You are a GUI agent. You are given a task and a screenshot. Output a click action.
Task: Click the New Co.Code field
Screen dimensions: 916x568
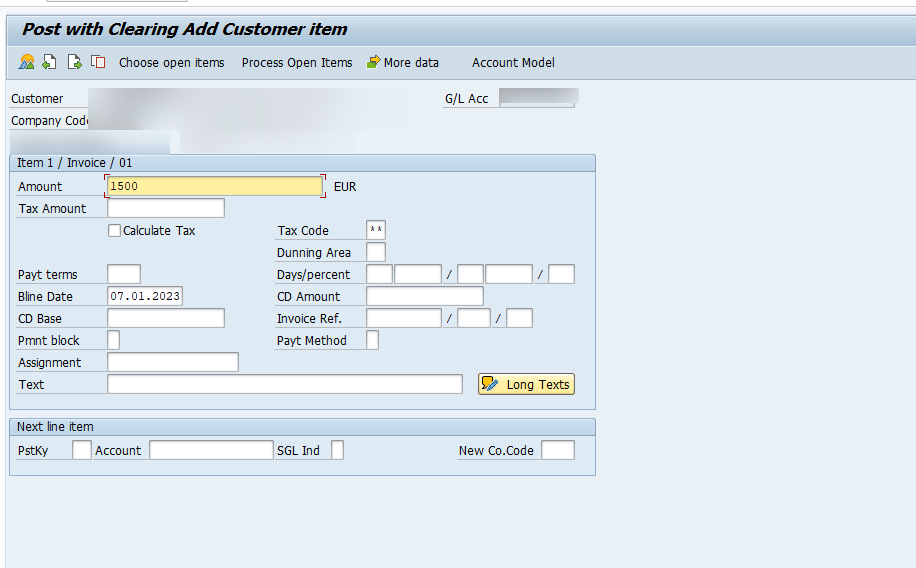pos(557,450)
